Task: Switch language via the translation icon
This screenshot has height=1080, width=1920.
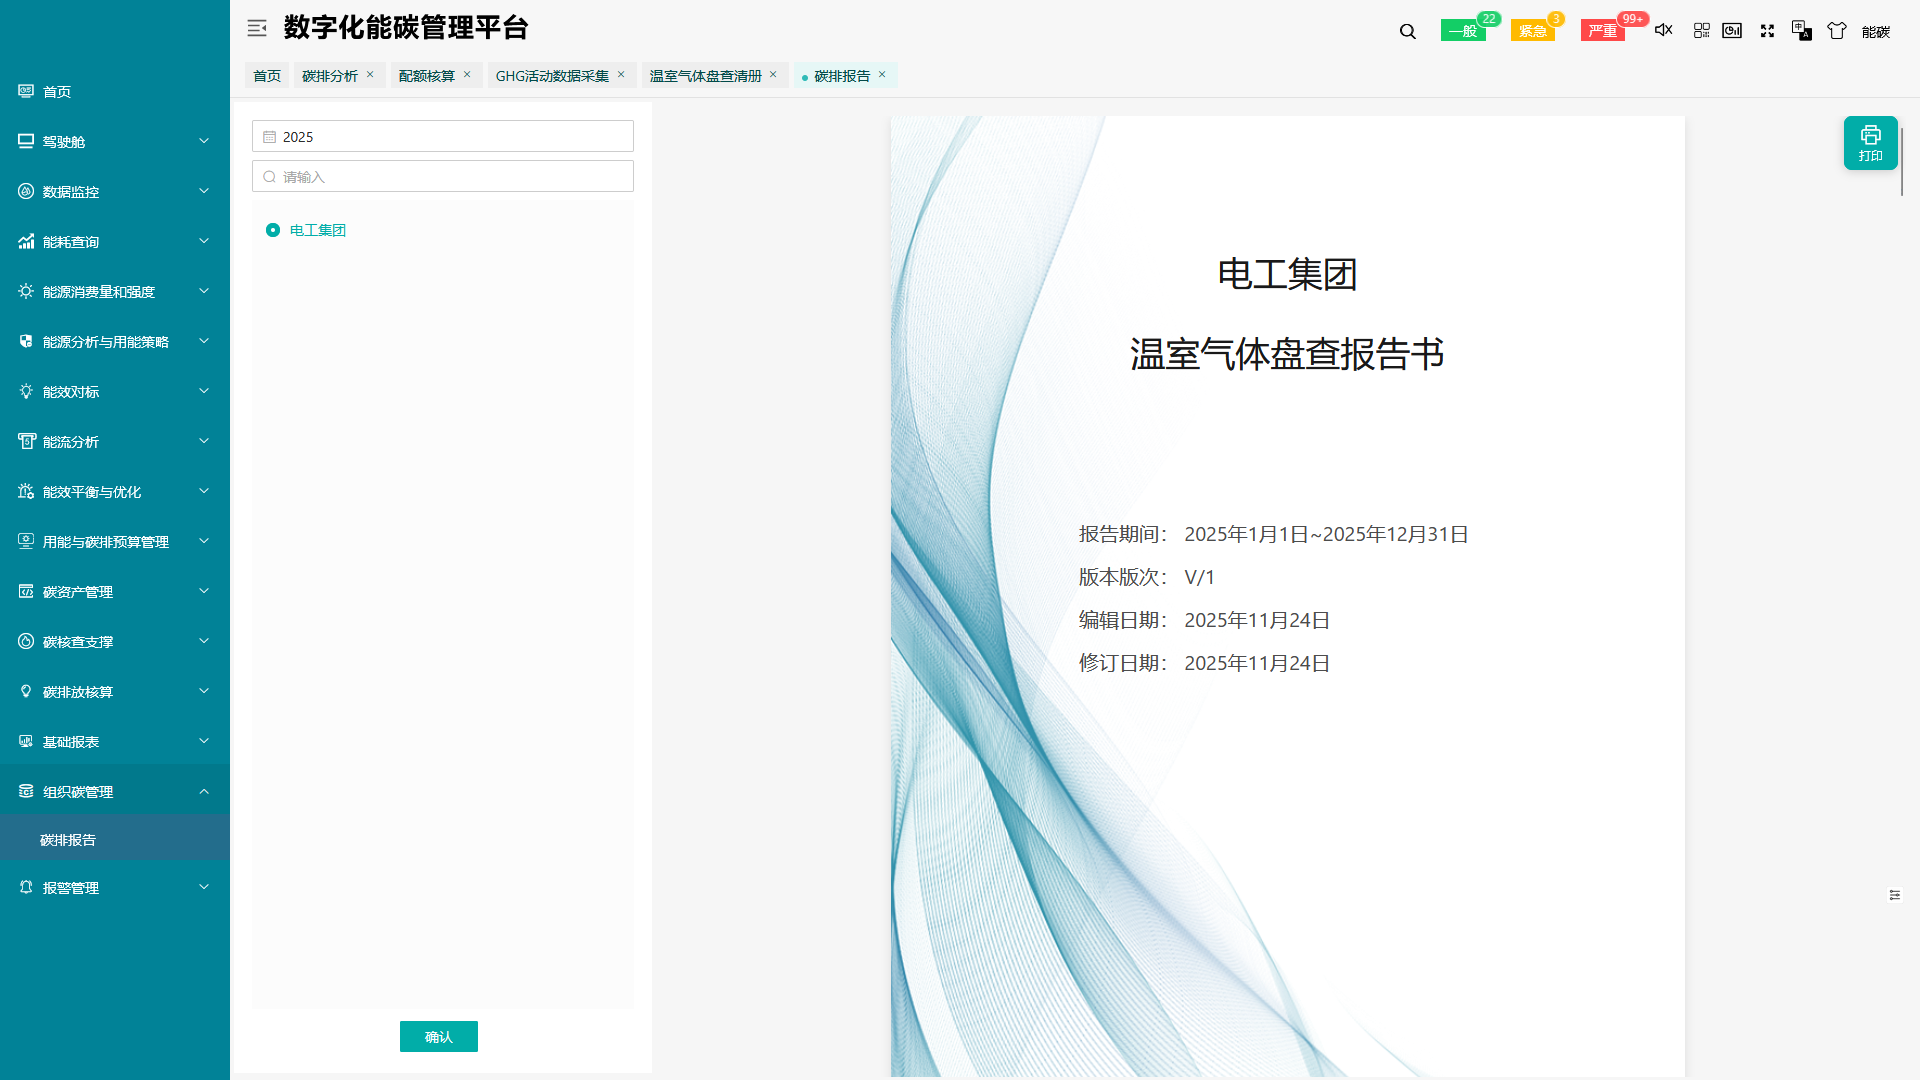Action: [1802, 31]
